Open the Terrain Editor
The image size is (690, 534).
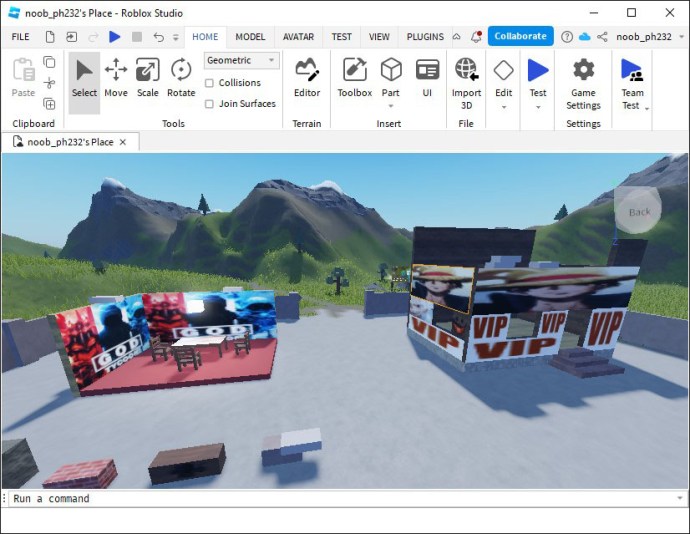point(307,77)
